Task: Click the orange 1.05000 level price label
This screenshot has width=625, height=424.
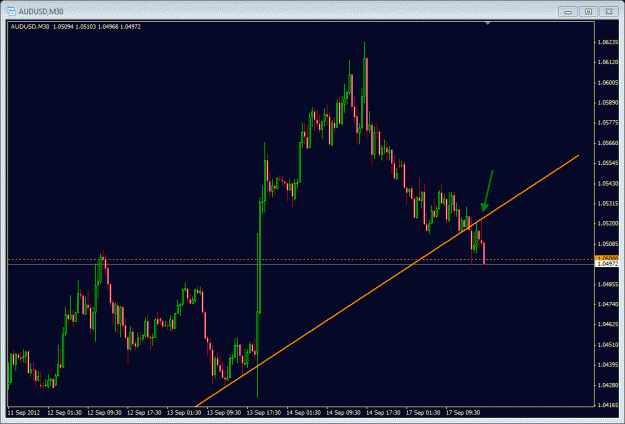Action: pos(607,259)
